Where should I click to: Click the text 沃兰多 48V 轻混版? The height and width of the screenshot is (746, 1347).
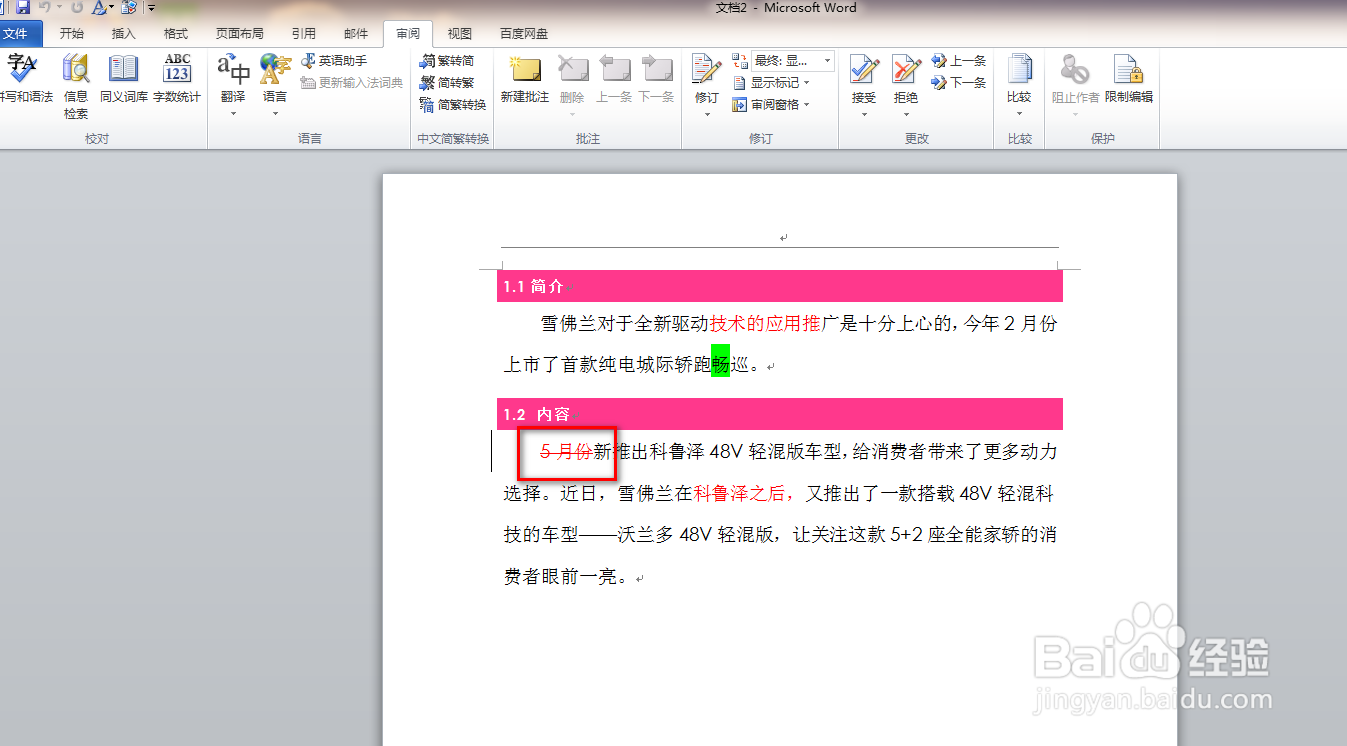point(696,536)
